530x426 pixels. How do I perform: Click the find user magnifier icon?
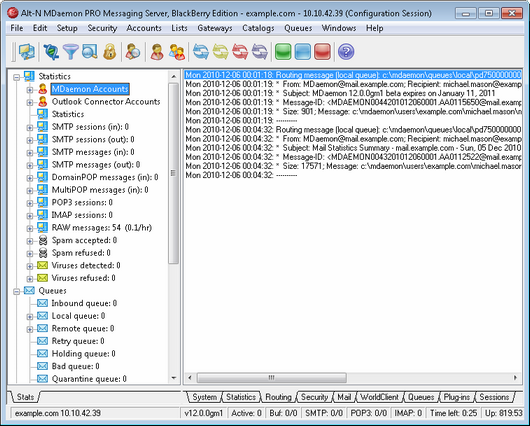[133, 52]
